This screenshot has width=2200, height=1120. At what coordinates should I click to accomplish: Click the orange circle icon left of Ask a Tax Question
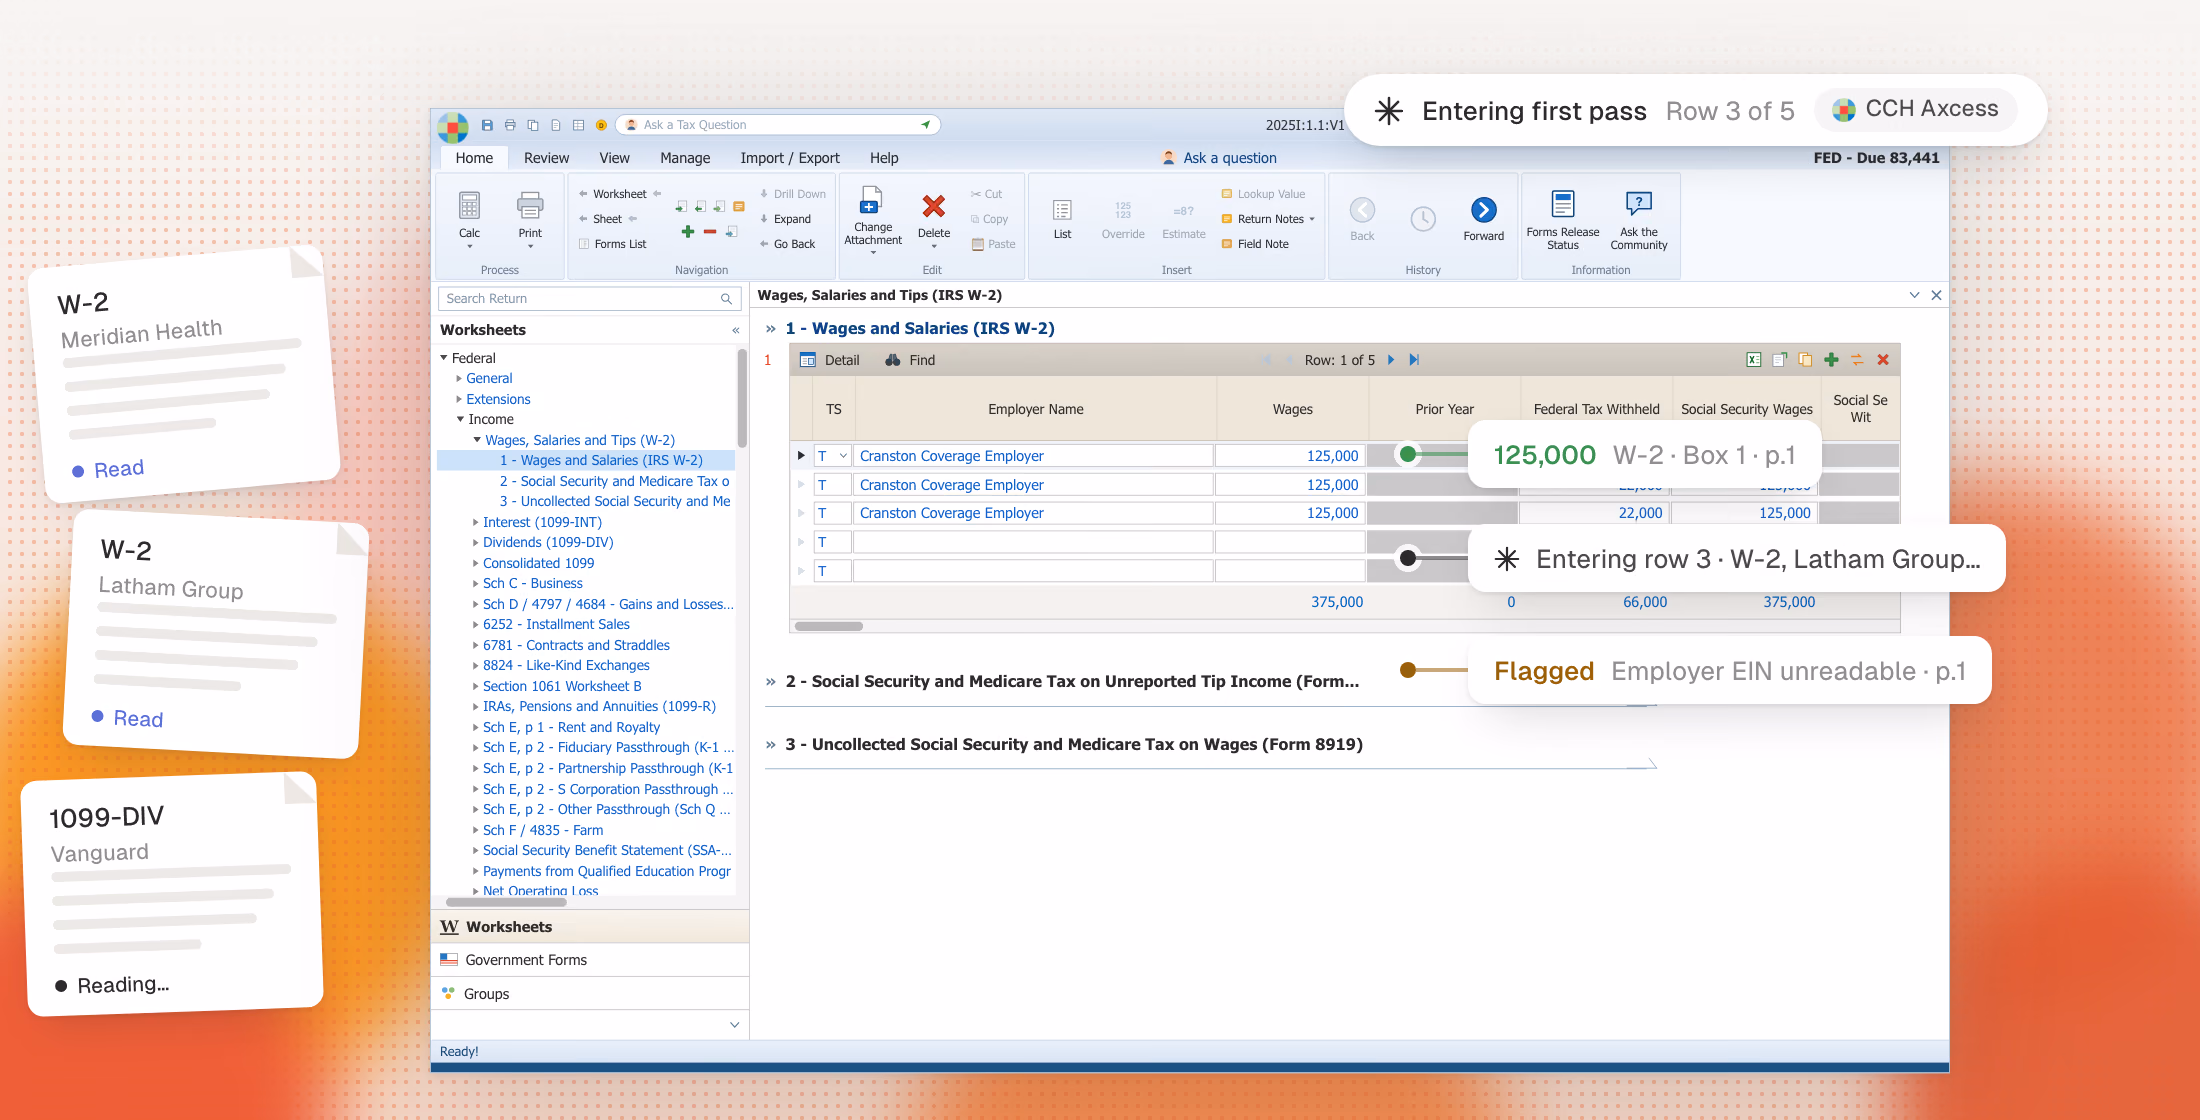[601, 125]
